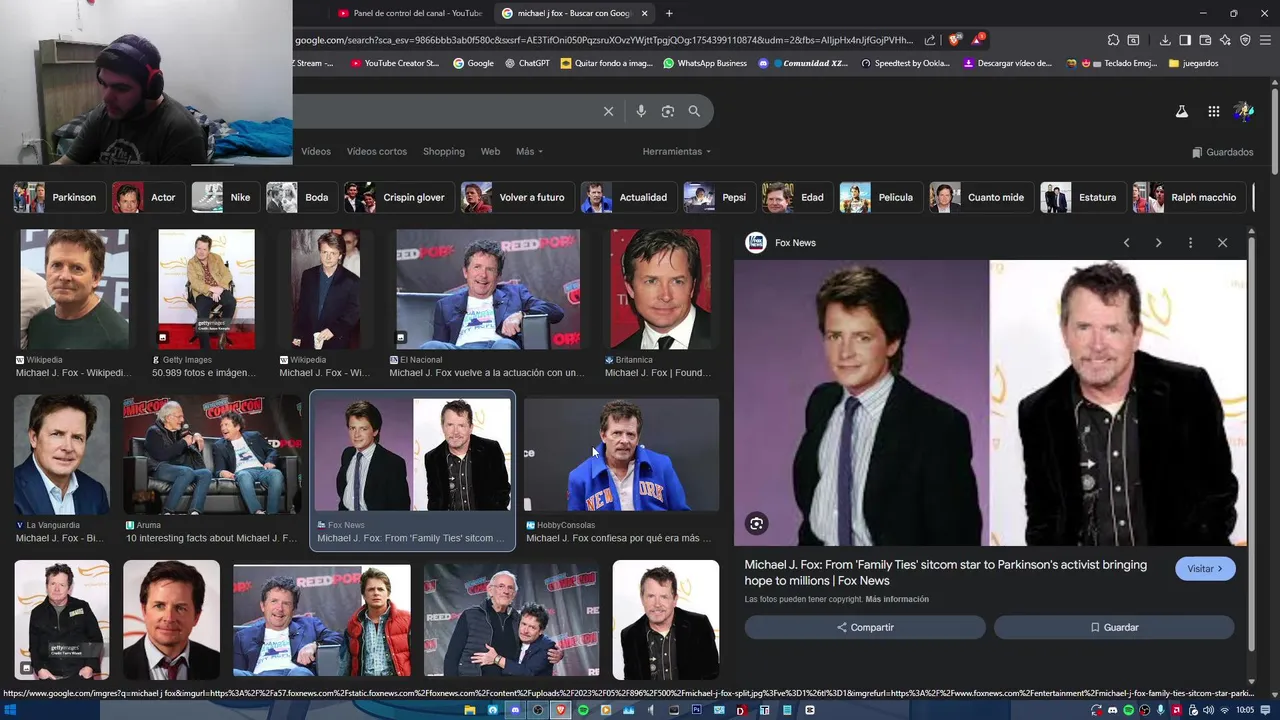Image resolution: width=1280 pixels, height=720 pixels.
Task: Open a new browser tab
Action: coord(669,13)
